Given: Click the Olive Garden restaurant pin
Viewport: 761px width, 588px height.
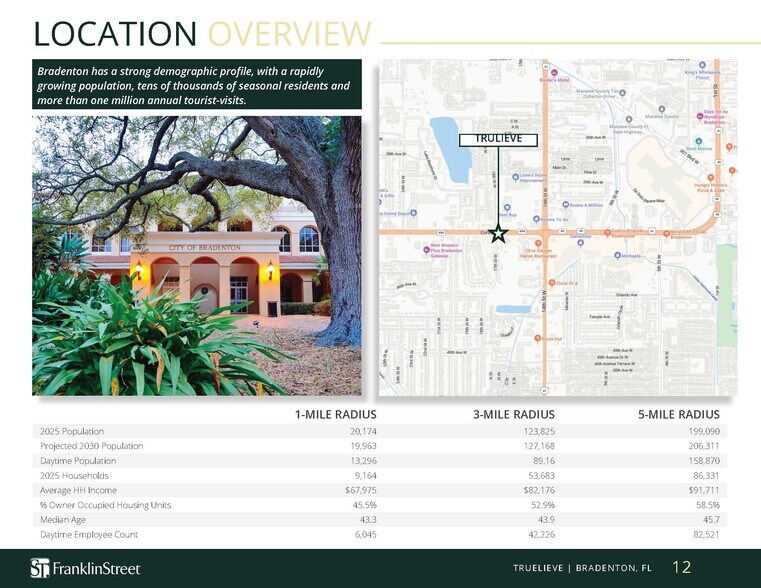Looking at the screenshot, I should point(538,244).
